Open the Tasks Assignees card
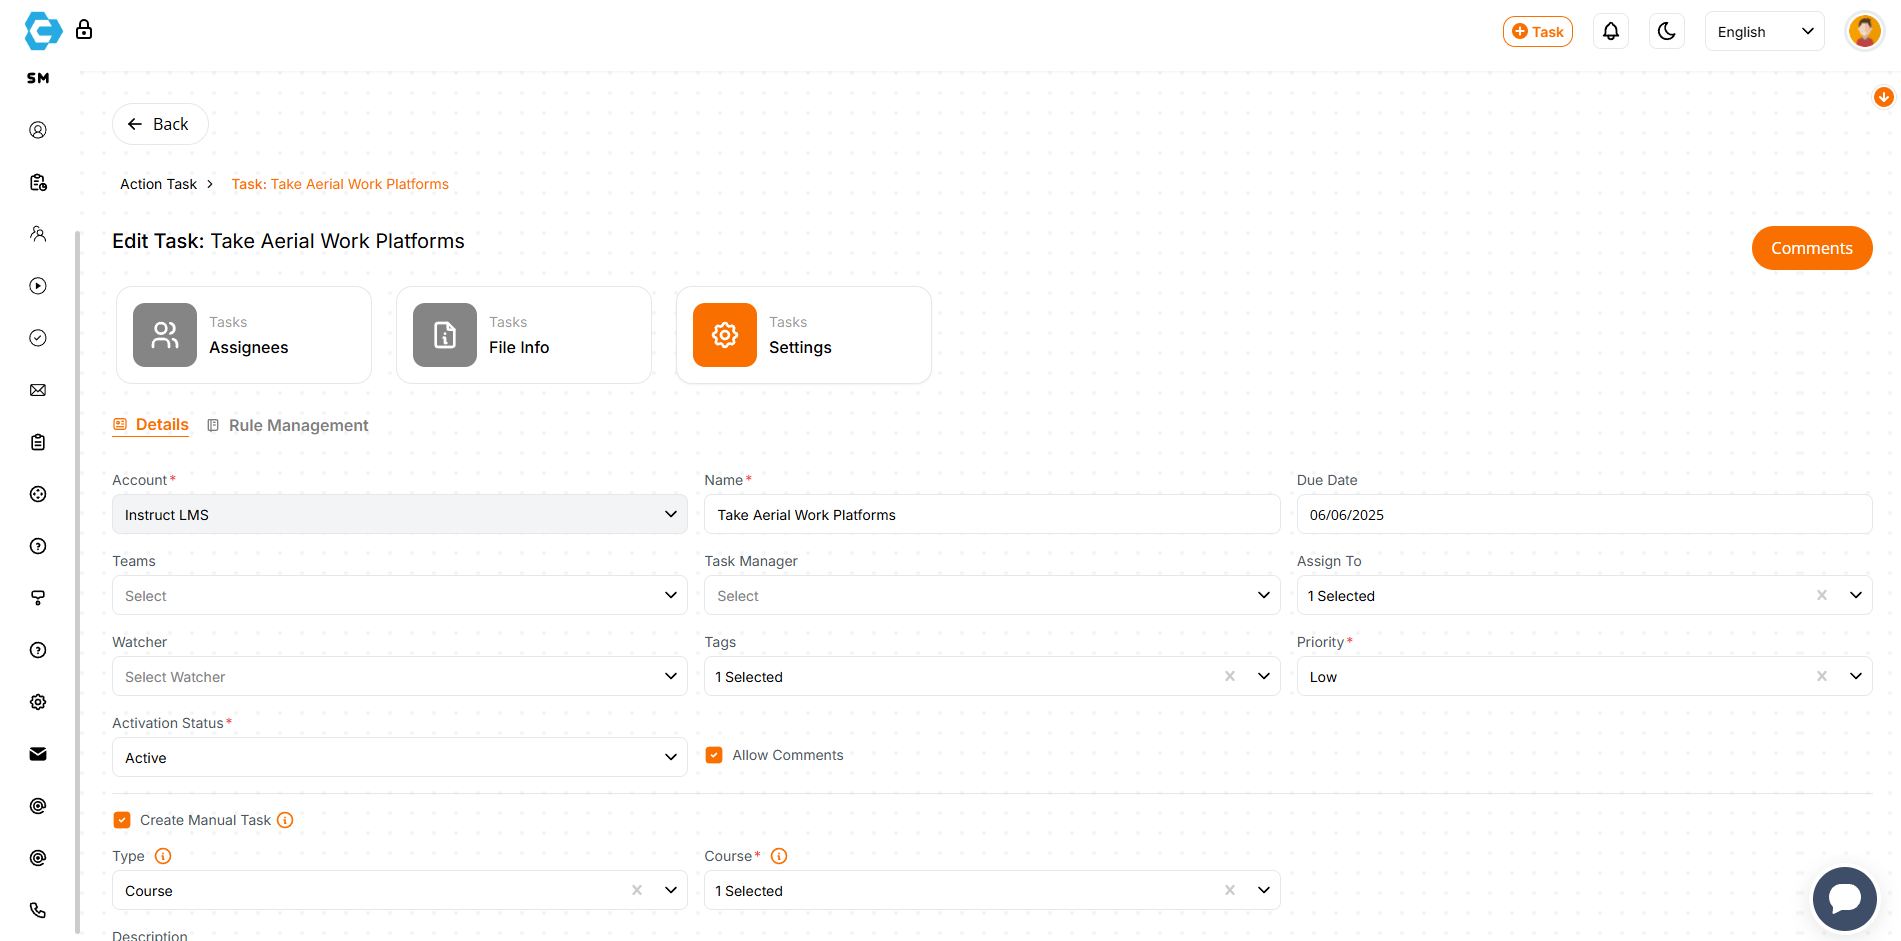 [x=244, y=335]
